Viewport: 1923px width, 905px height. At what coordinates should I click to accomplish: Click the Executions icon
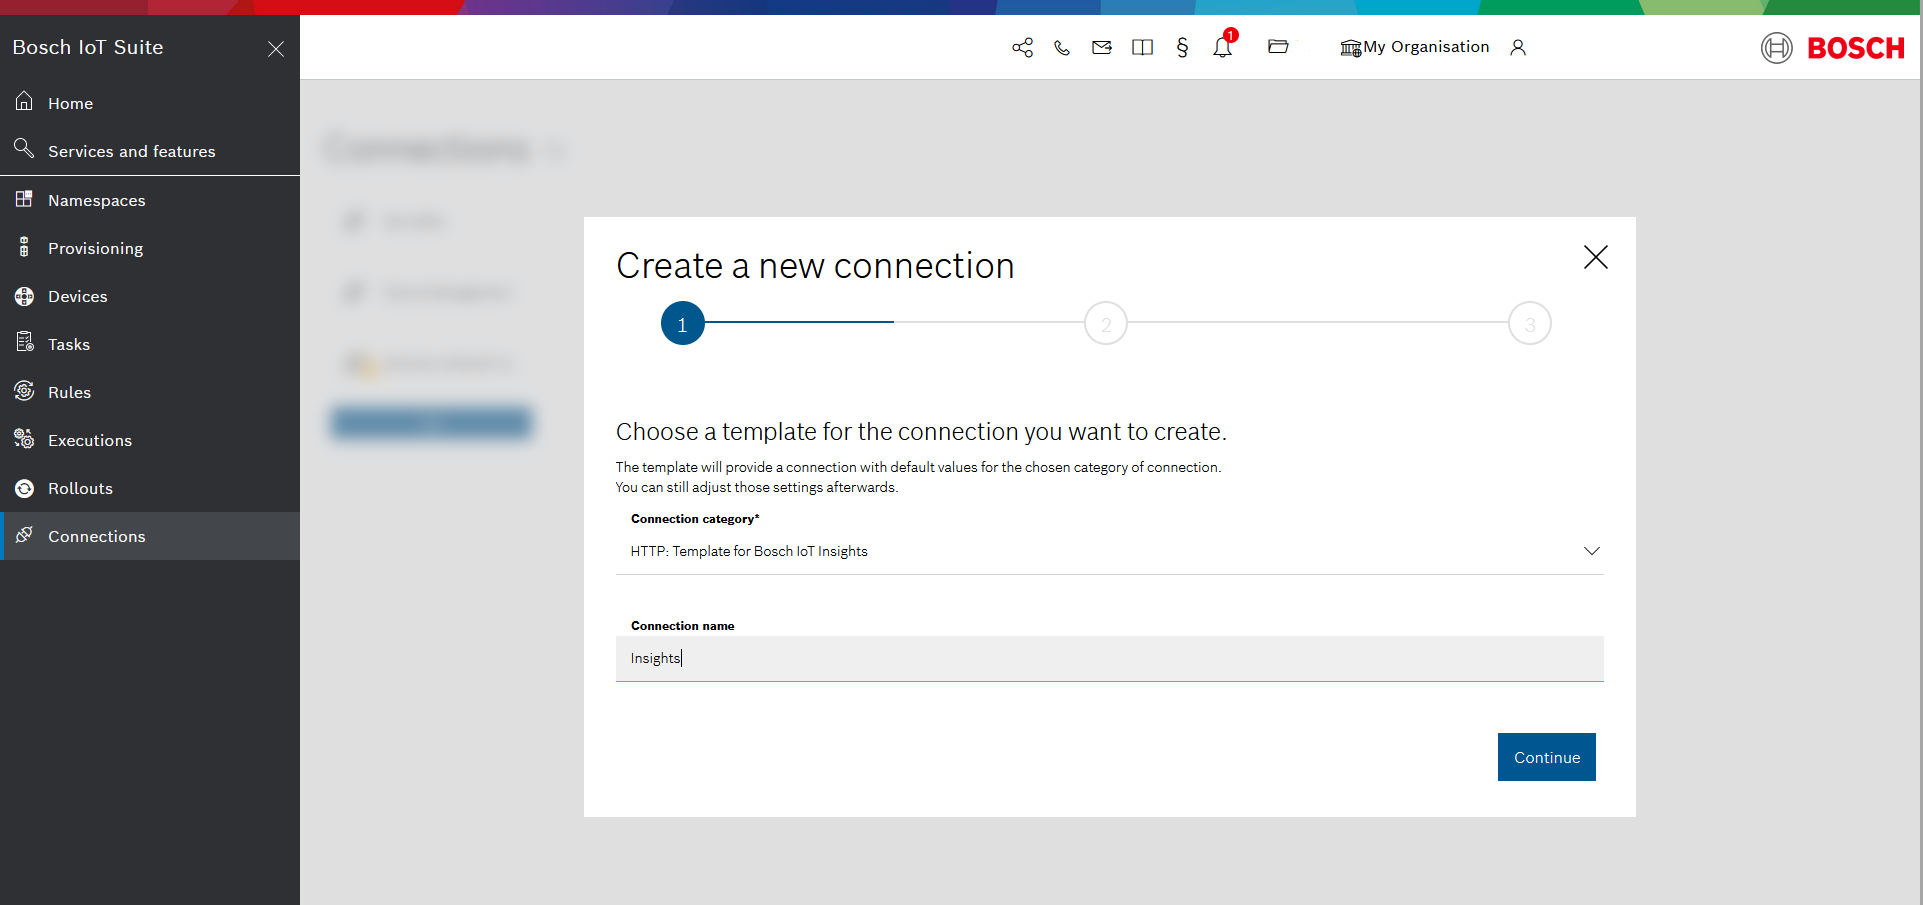(24, 438)
